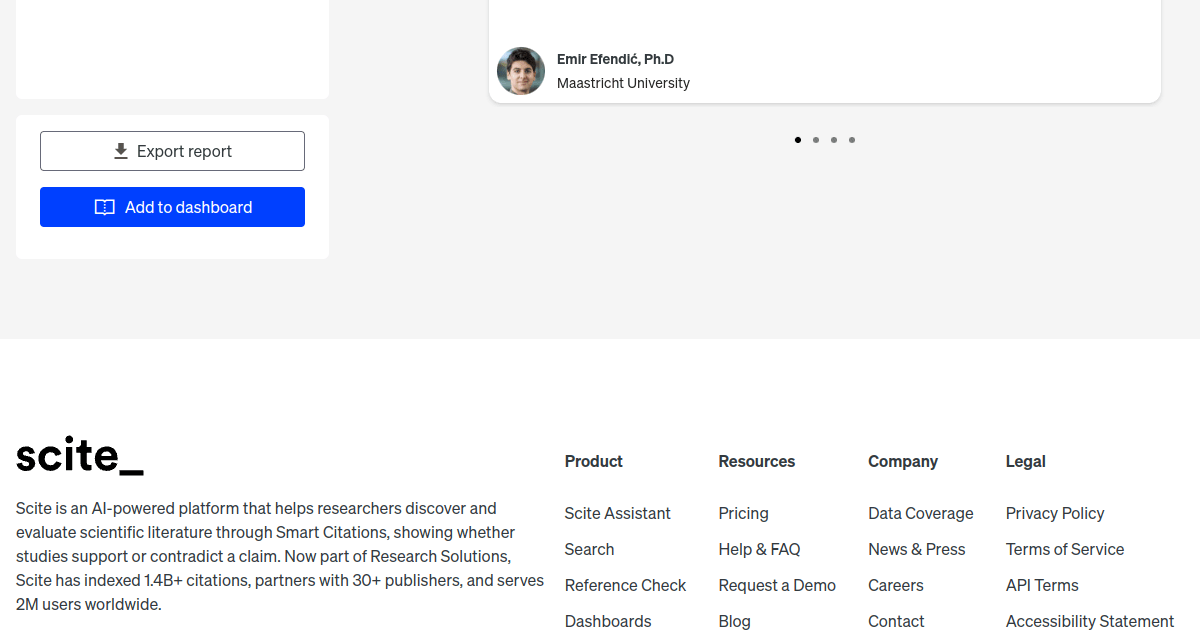This screenshot has height=630, width=1200.
Task: Click the download icon in Export report
Action: [x=121, y=151]
